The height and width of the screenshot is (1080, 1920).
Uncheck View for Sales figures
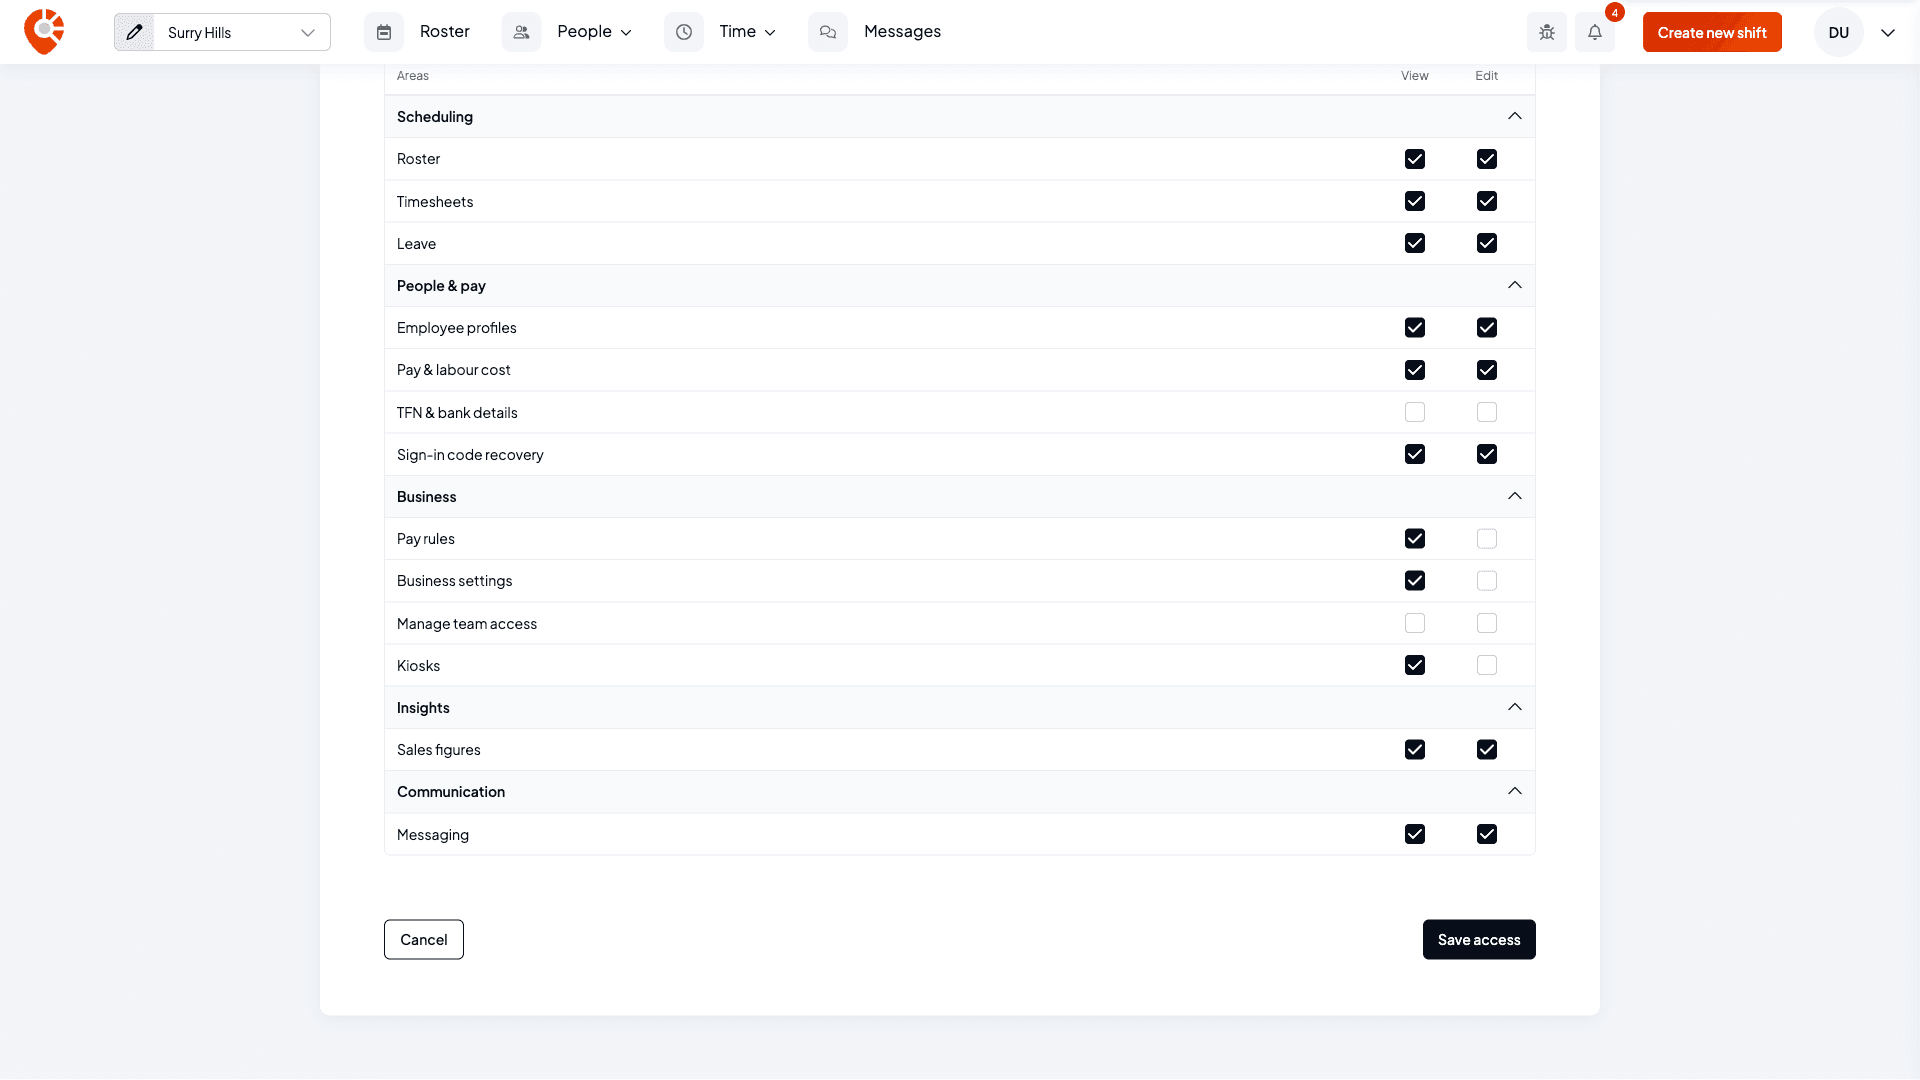[x=1415, y=750]
